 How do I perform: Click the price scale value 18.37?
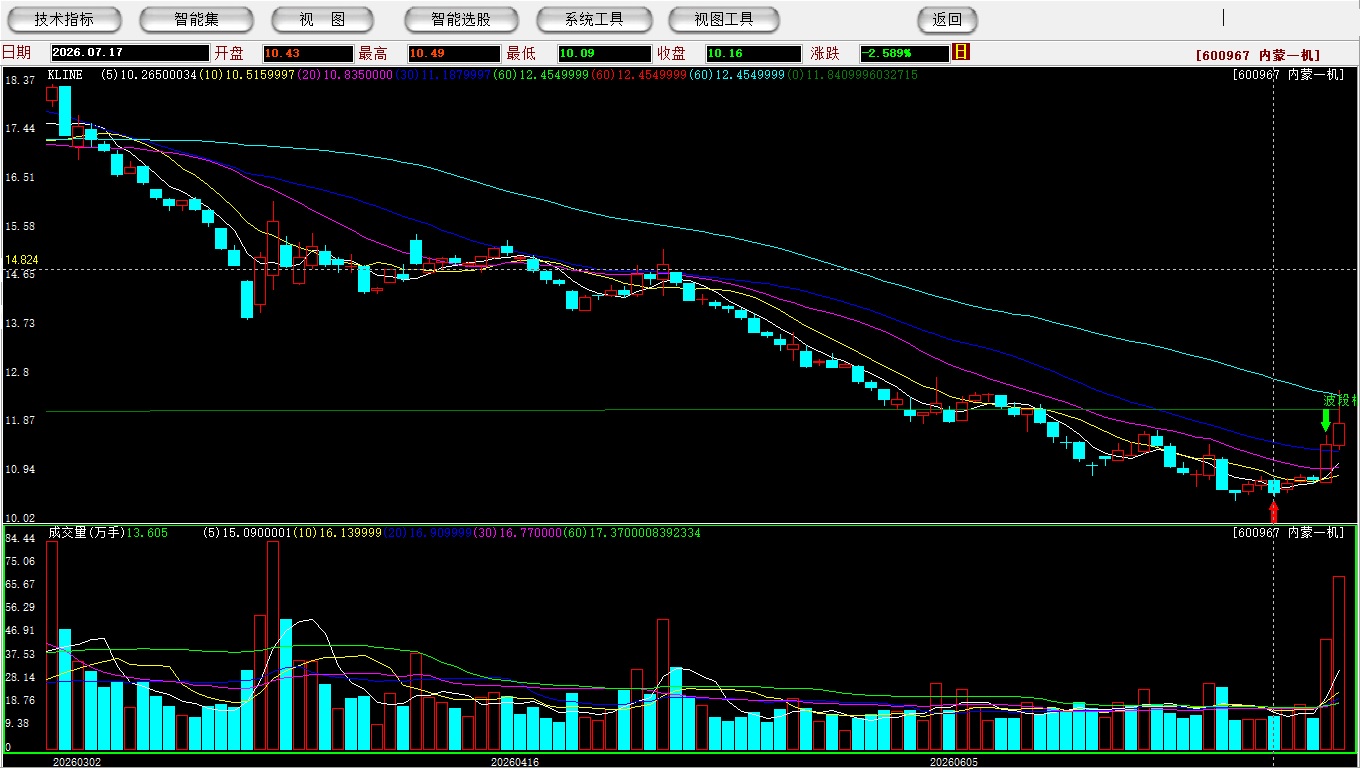tap(20, 80)
